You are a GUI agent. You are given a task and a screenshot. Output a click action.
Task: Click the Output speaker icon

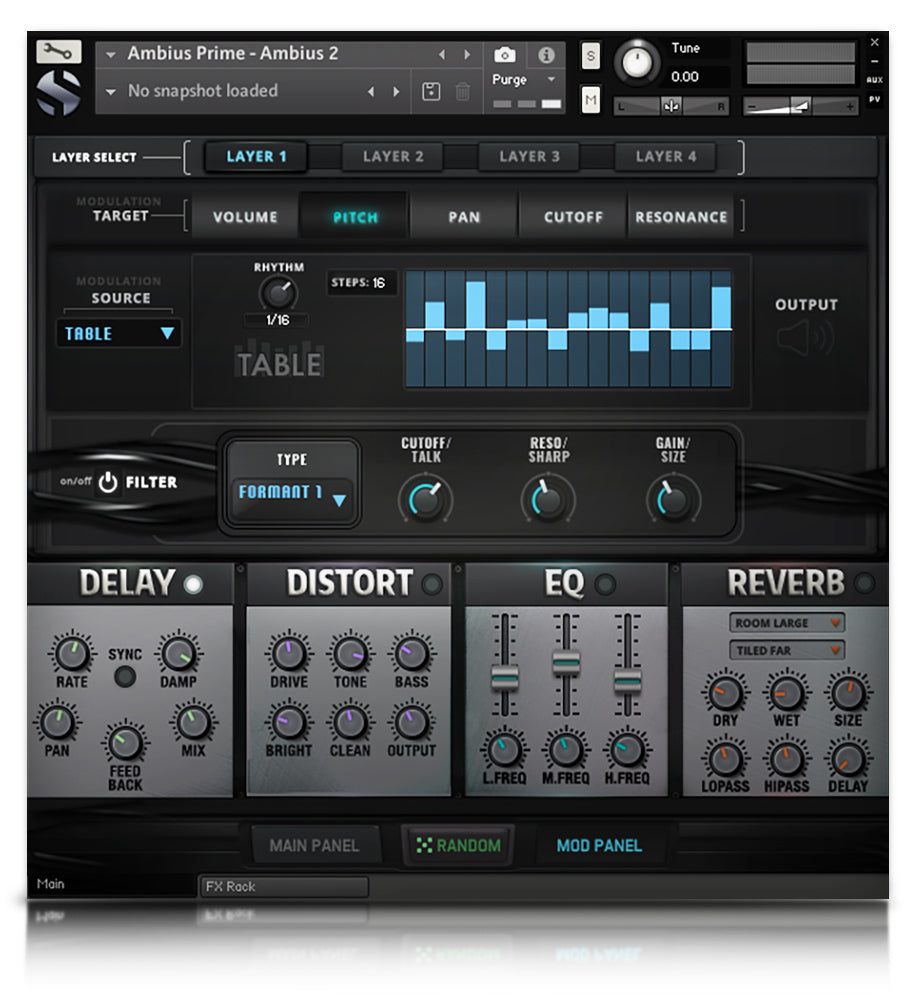(x=805, y=340)
